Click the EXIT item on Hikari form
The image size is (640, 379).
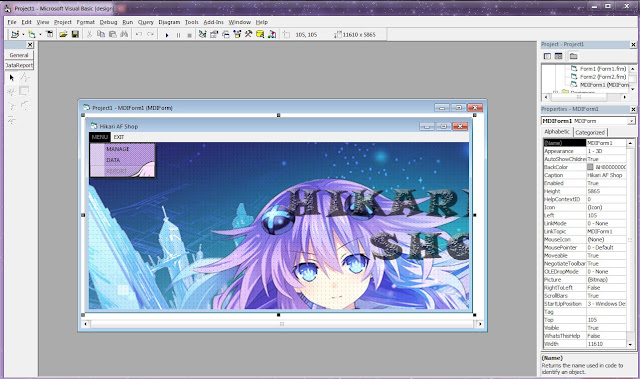click(x=118, y=137)
